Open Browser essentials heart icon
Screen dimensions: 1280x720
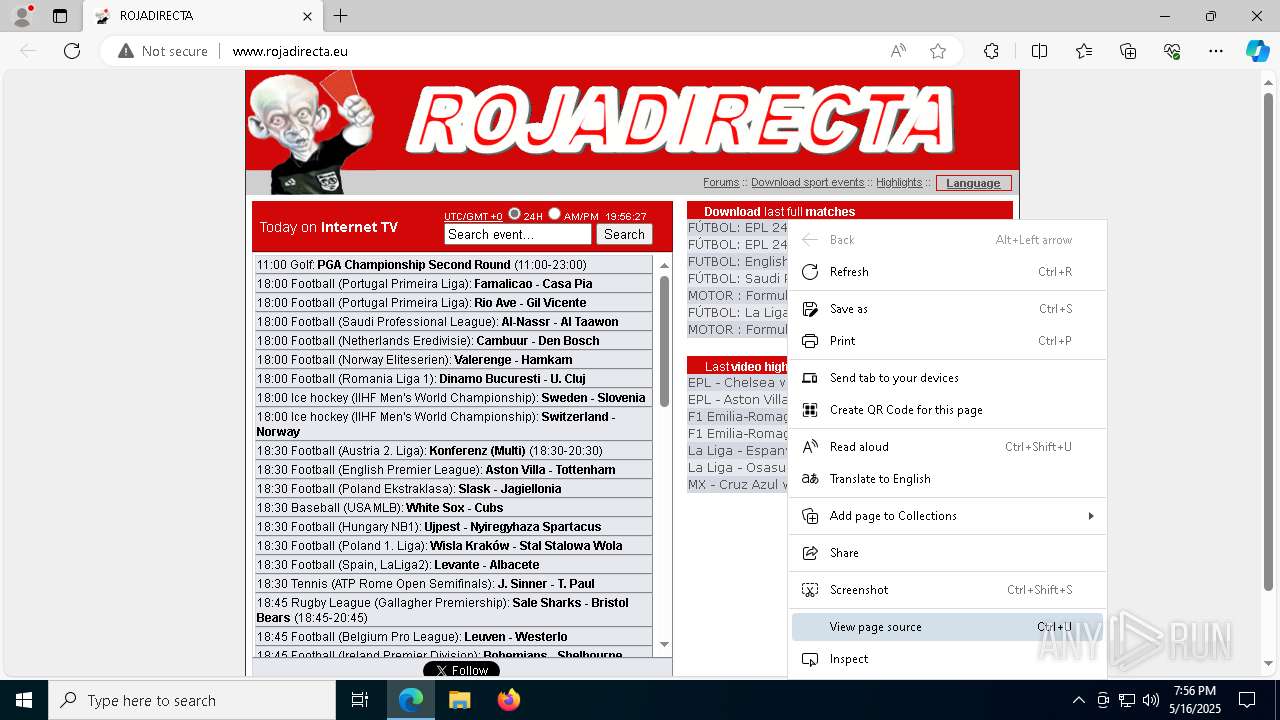coord(1172,51)
